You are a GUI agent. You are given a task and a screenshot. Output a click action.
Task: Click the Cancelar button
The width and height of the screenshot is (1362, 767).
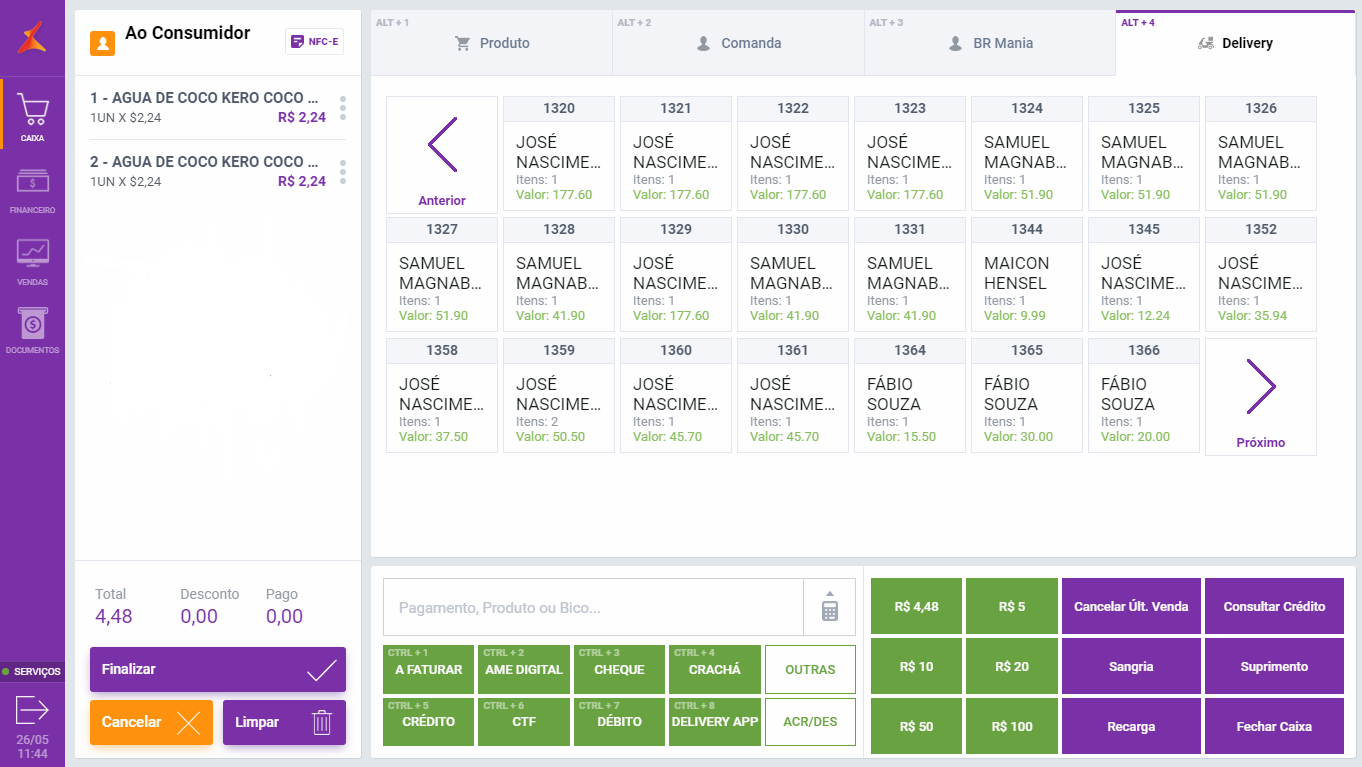[x=151, y=722]
